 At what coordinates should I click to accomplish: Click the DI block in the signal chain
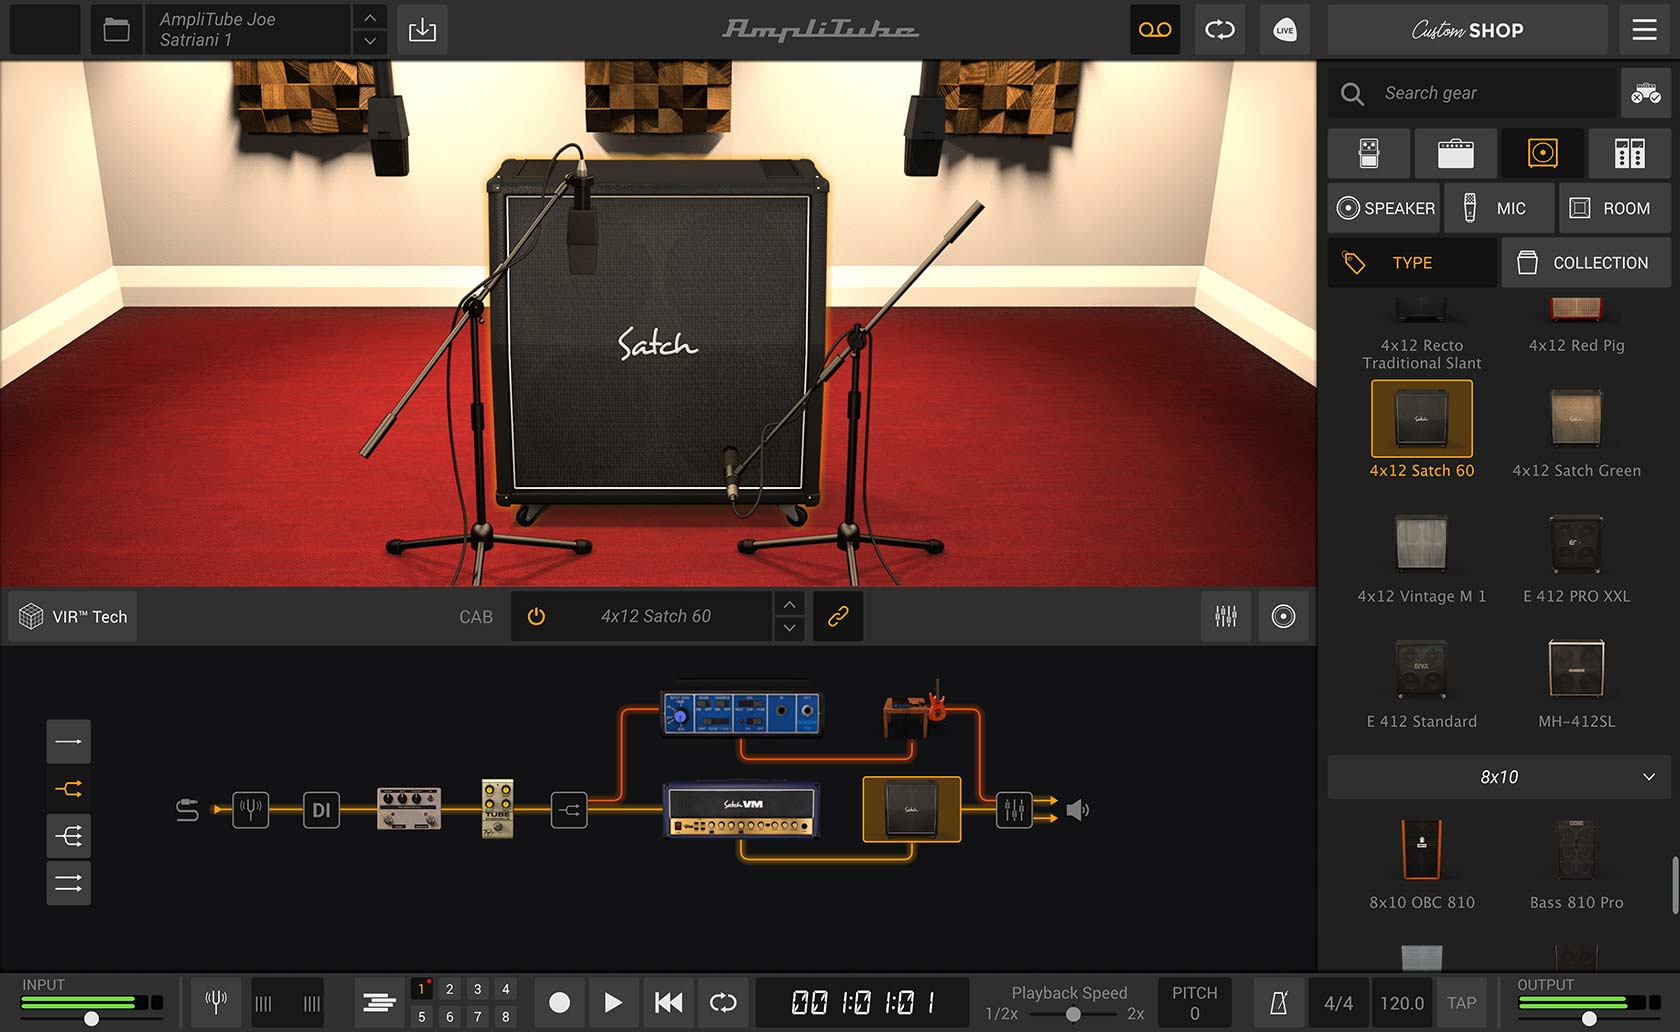(321, 809)
